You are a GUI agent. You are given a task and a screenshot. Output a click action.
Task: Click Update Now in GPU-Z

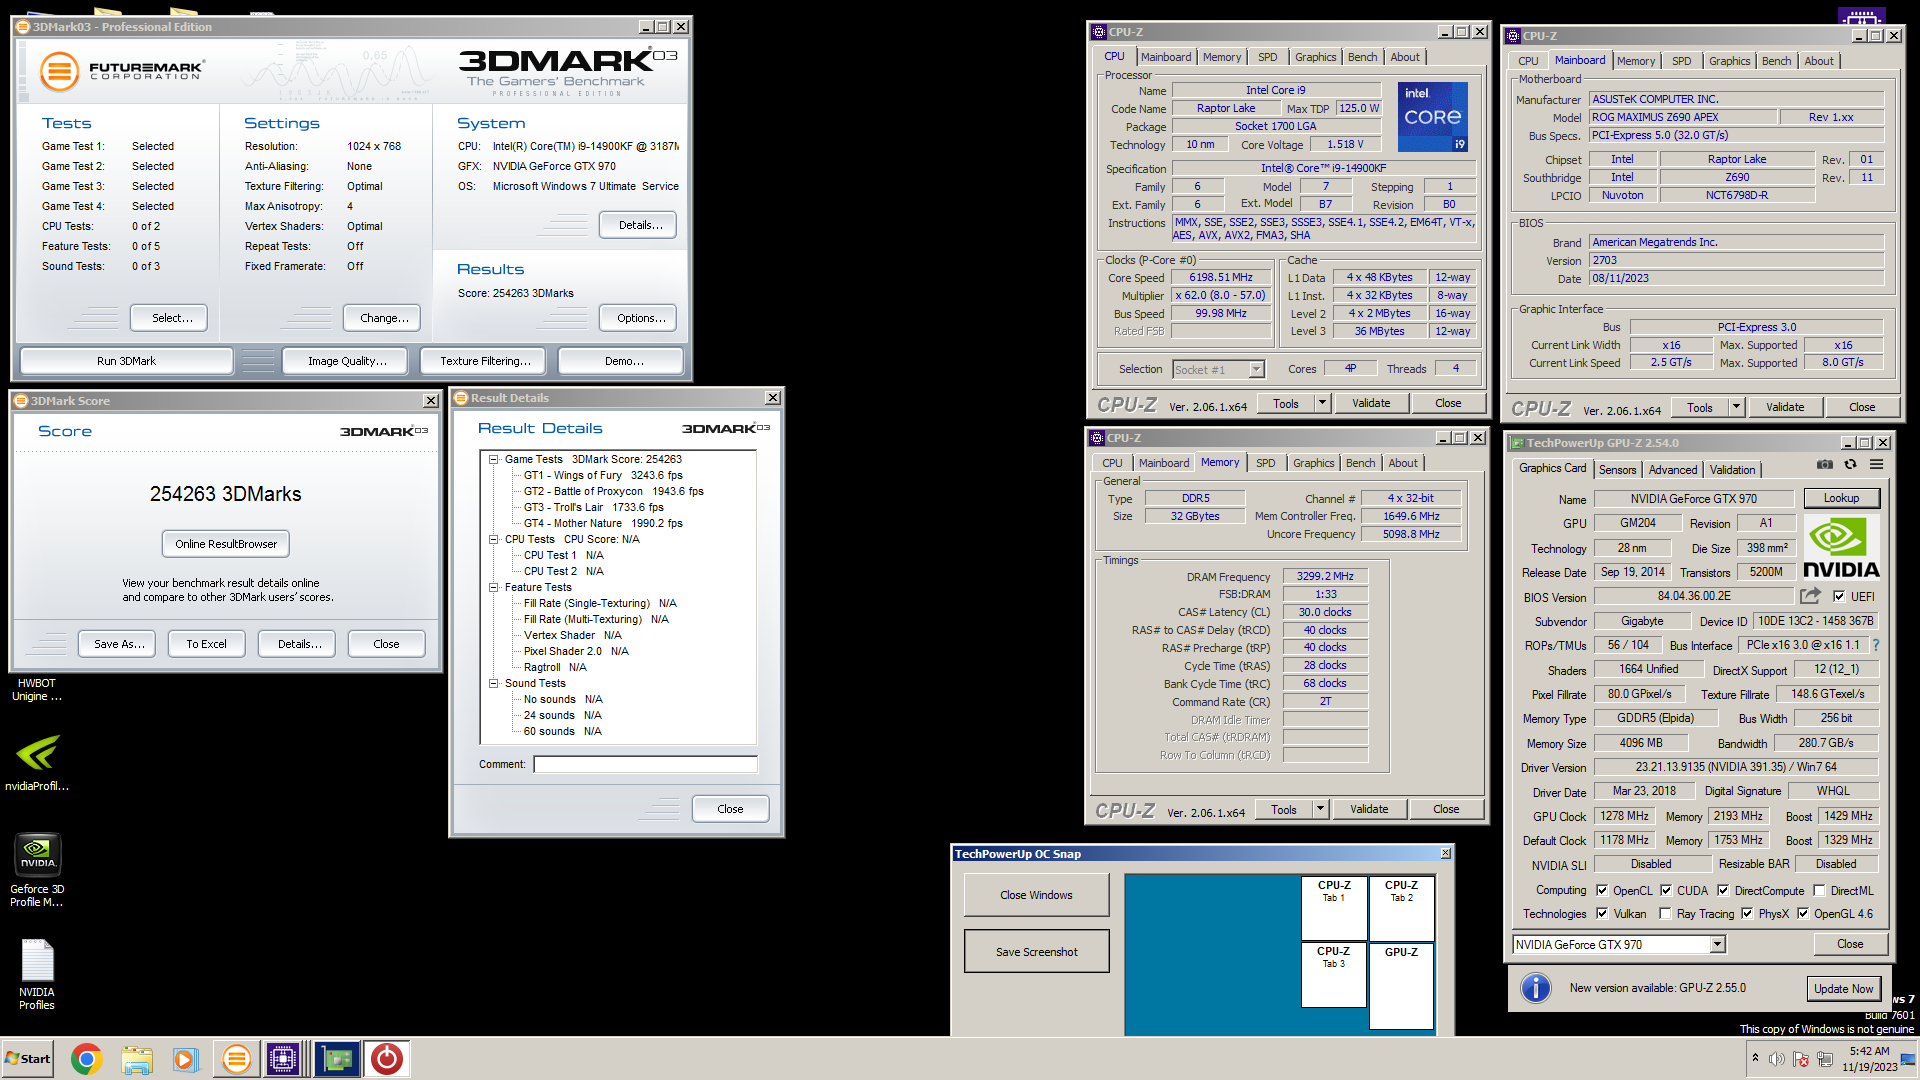tap(1843, 988)
